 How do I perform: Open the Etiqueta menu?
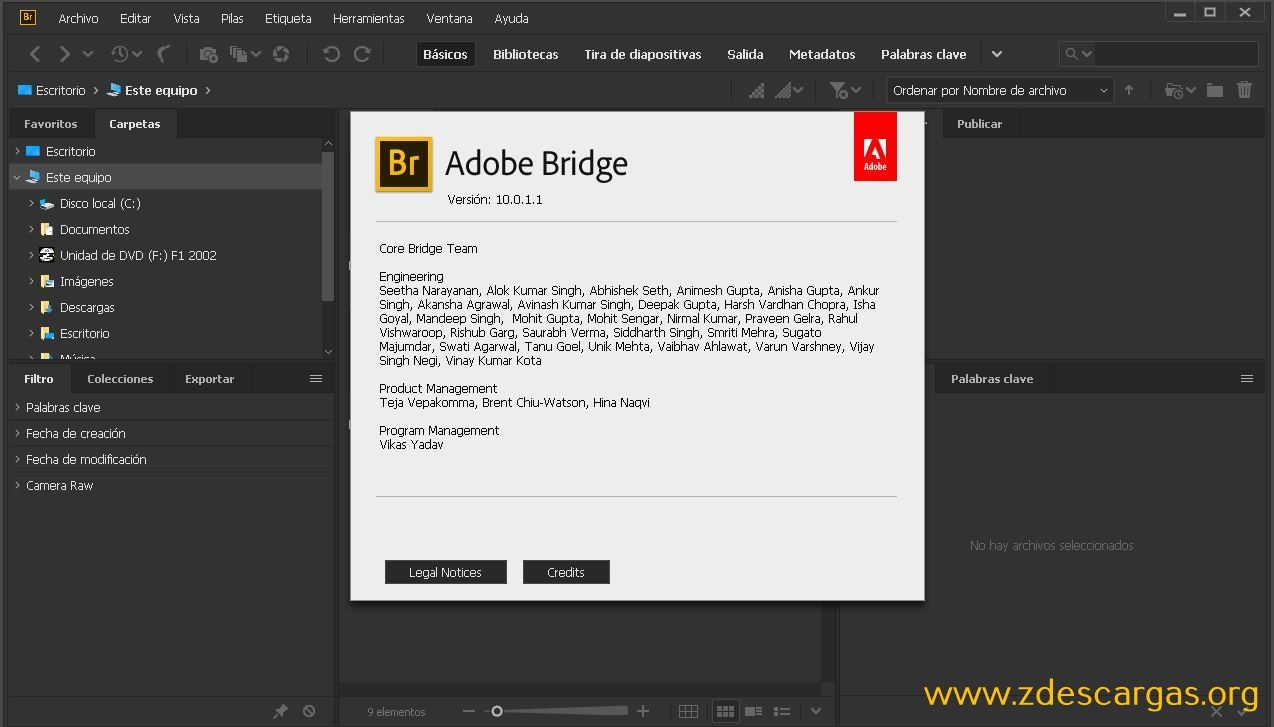(x=288, y=18)
